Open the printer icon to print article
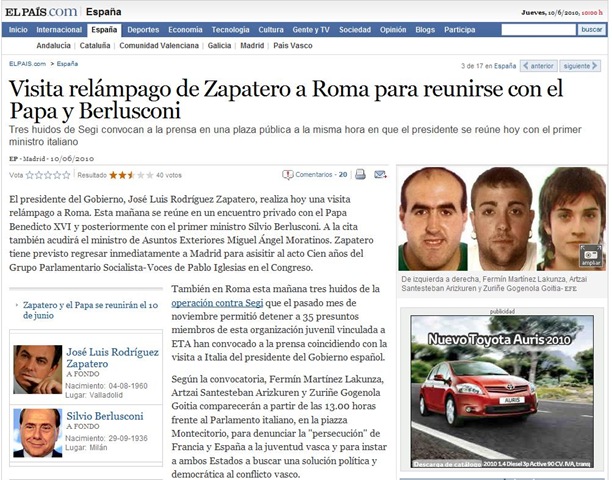Viewport: 612px width, 480px height. pos(360,174)
